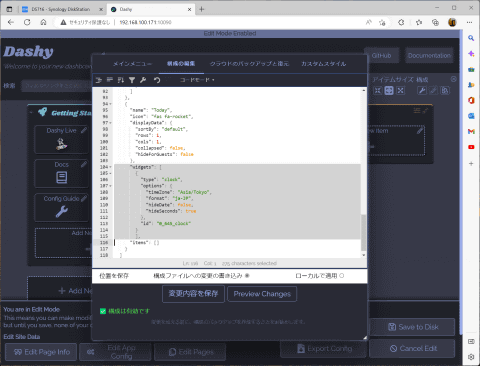Select large item size icon

tap(400, 90)
